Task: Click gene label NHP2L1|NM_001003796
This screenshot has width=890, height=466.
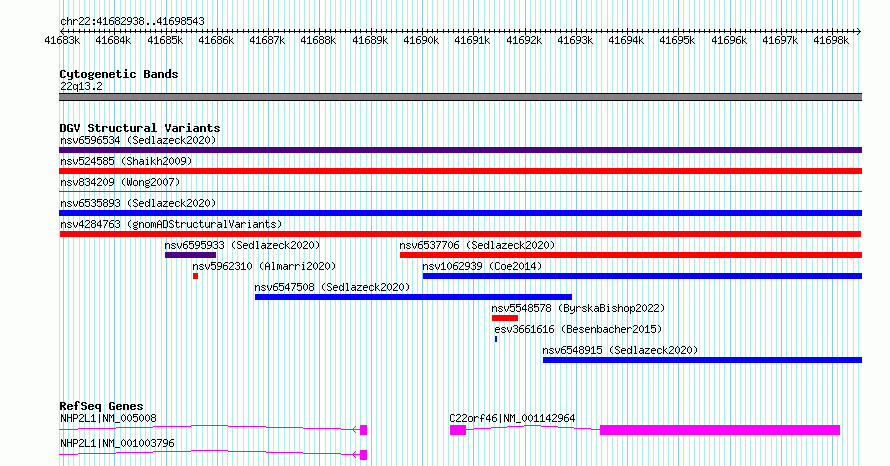Action: click(117, 443)
